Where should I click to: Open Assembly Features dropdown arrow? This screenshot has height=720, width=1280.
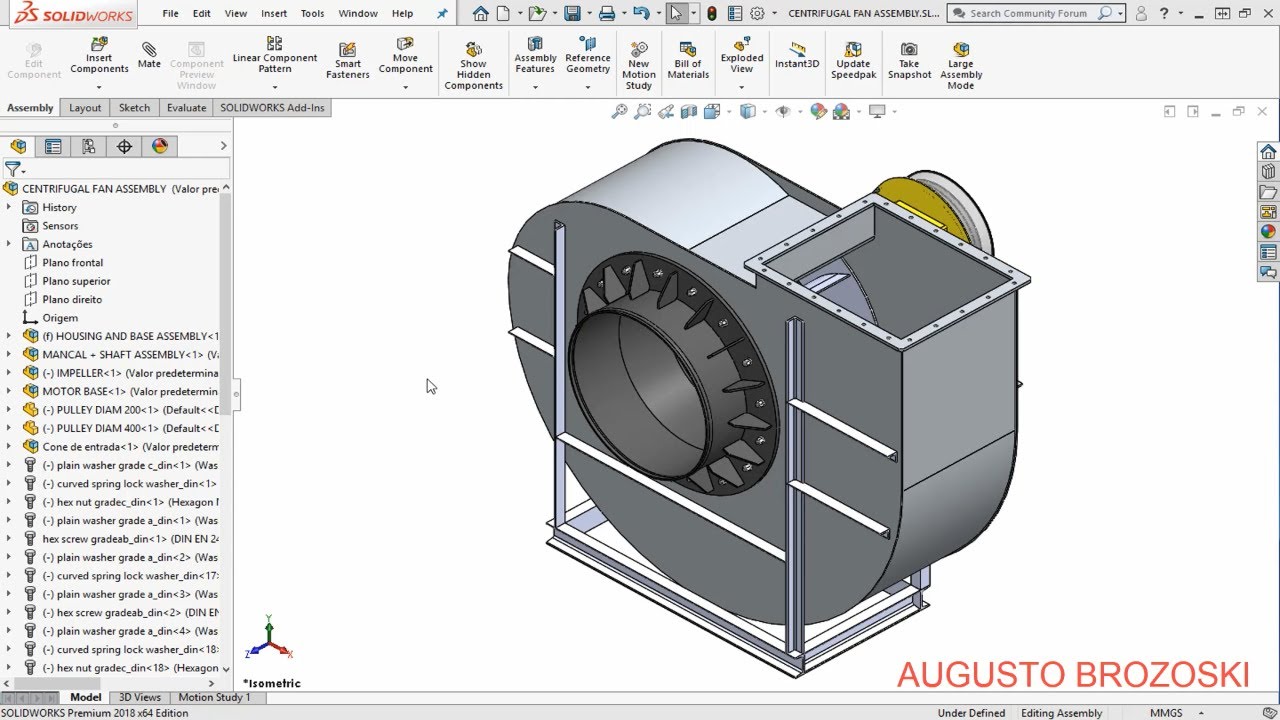[x=535, y=87]
